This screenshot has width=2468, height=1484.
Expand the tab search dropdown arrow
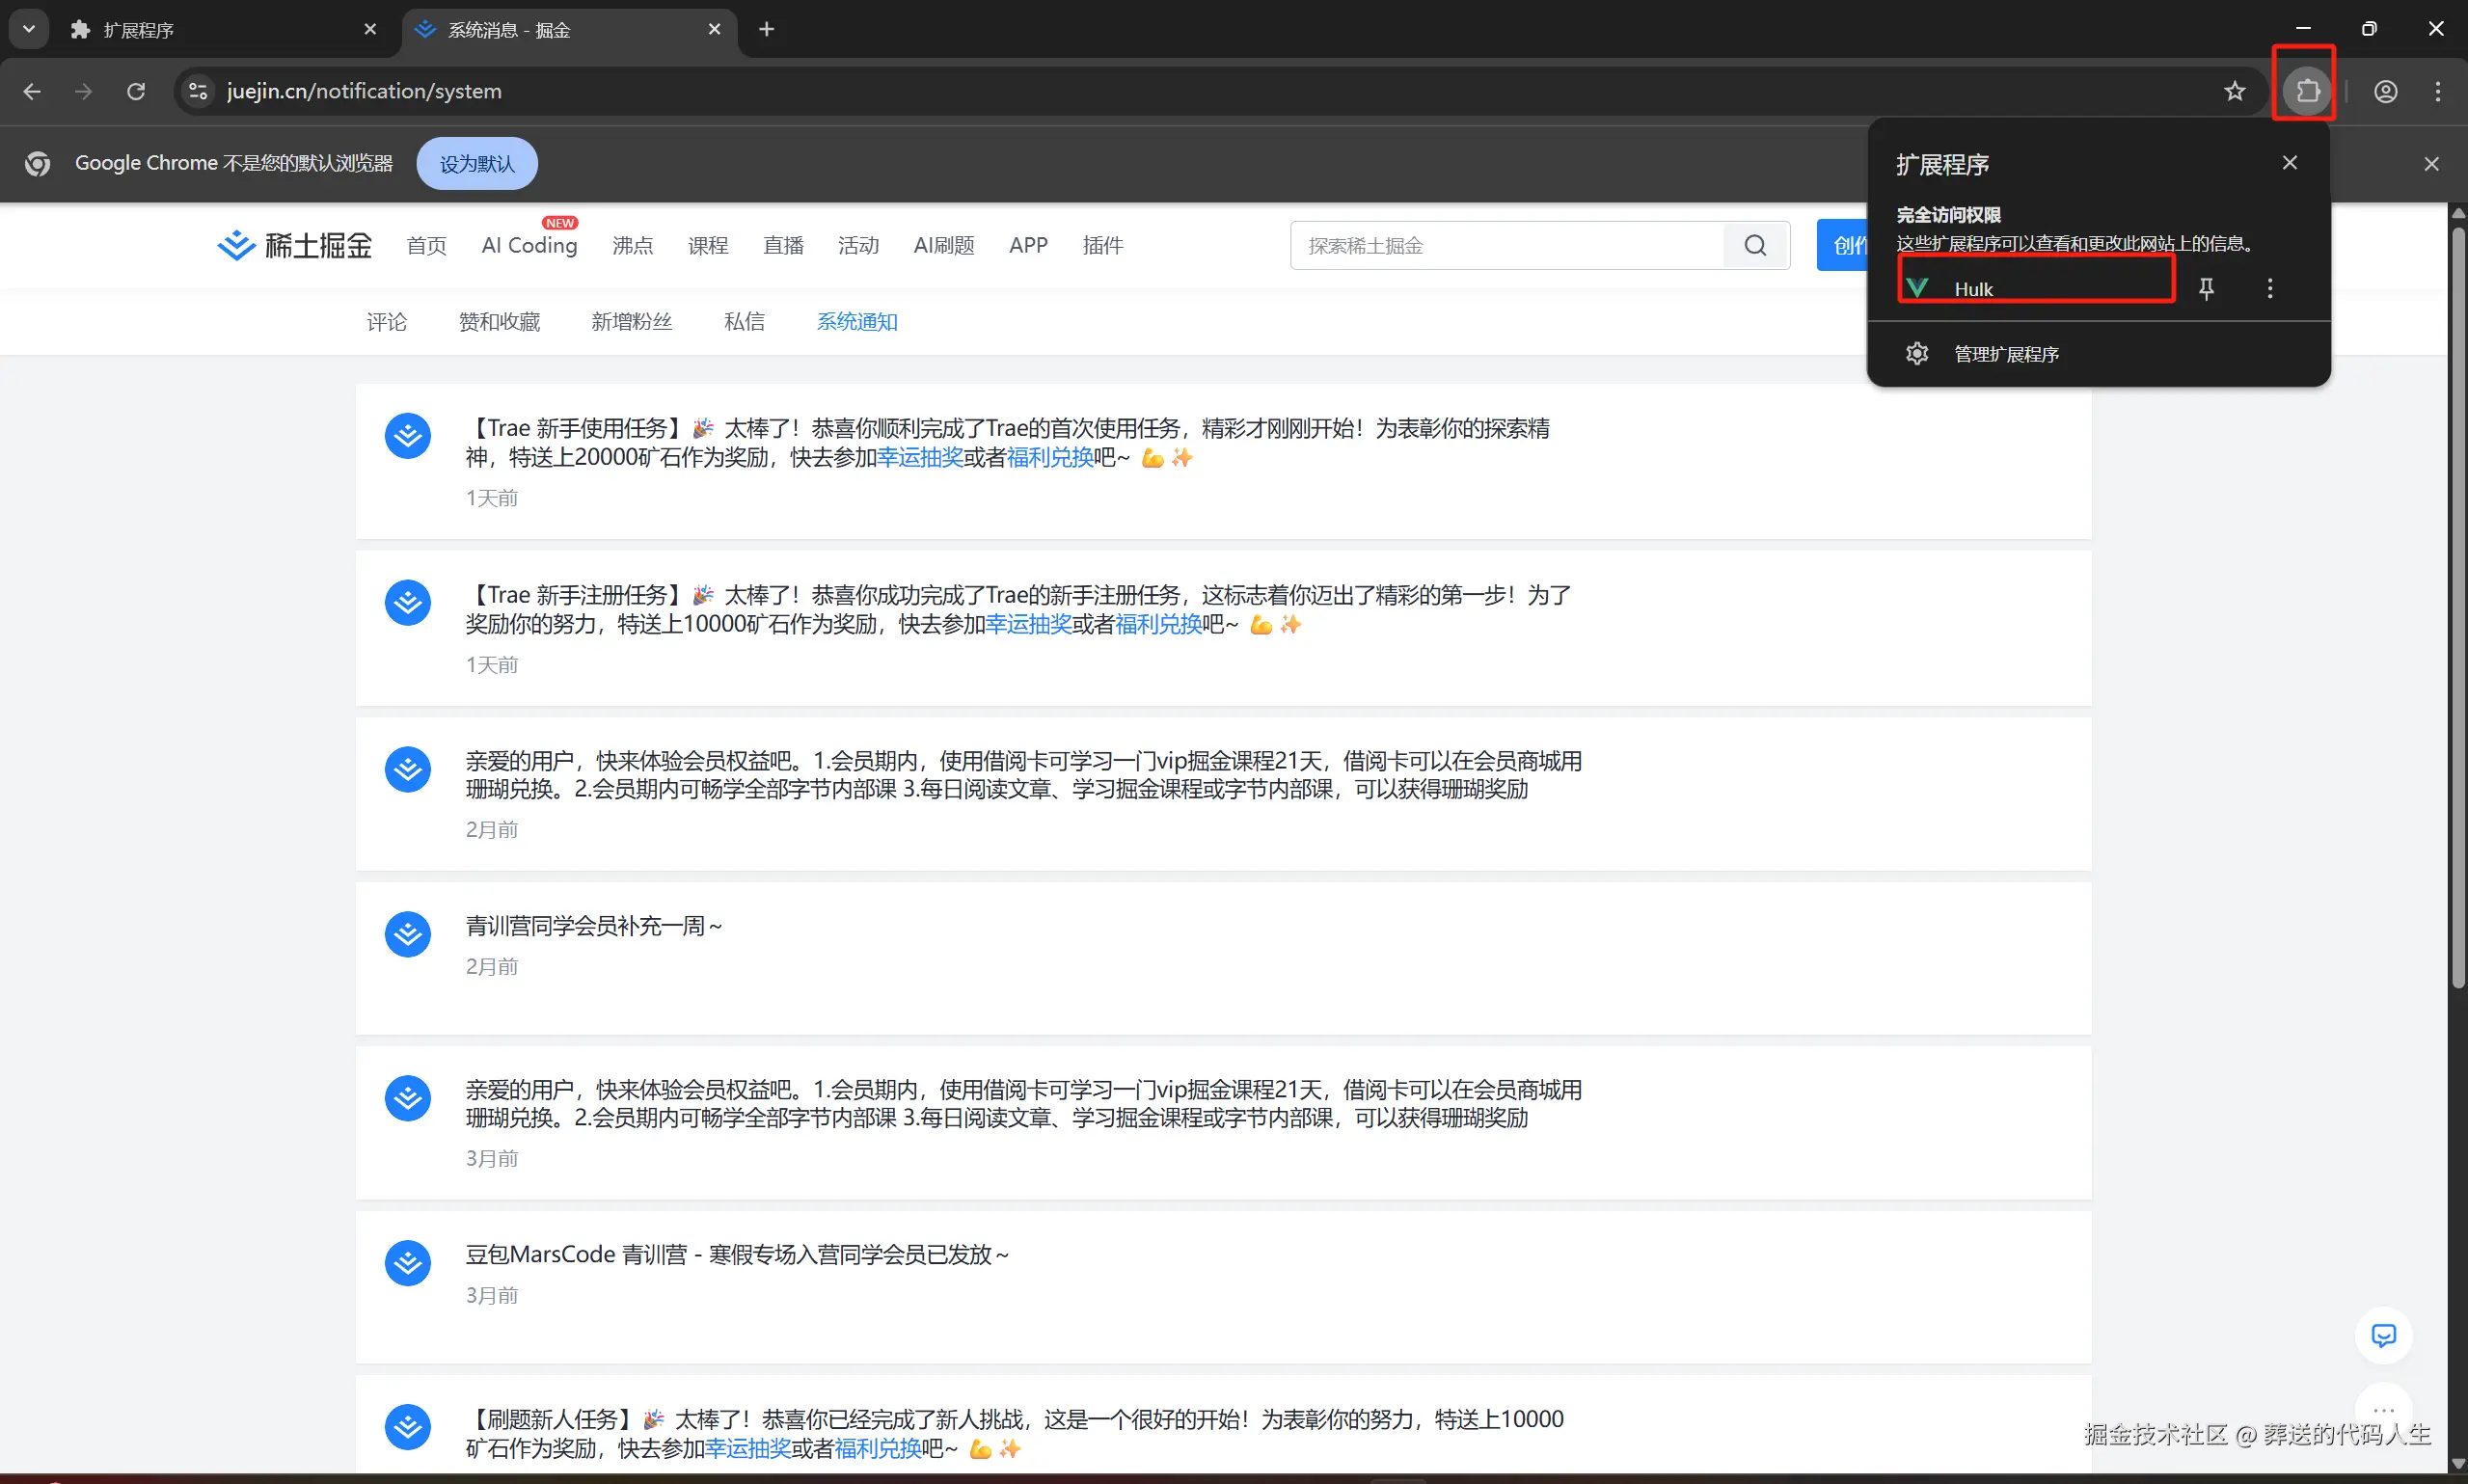click(x=28, y=29)
